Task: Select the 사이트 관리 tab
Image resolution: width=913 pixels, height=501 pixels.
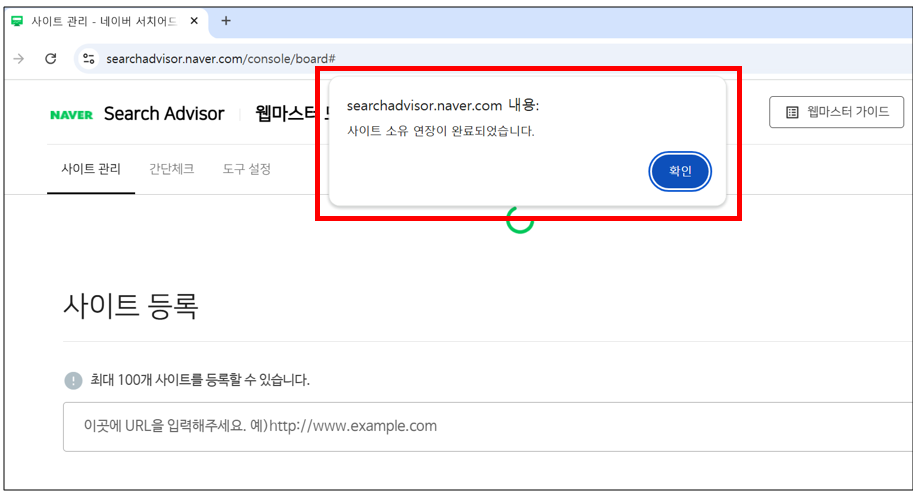Action: click(91, 169)
